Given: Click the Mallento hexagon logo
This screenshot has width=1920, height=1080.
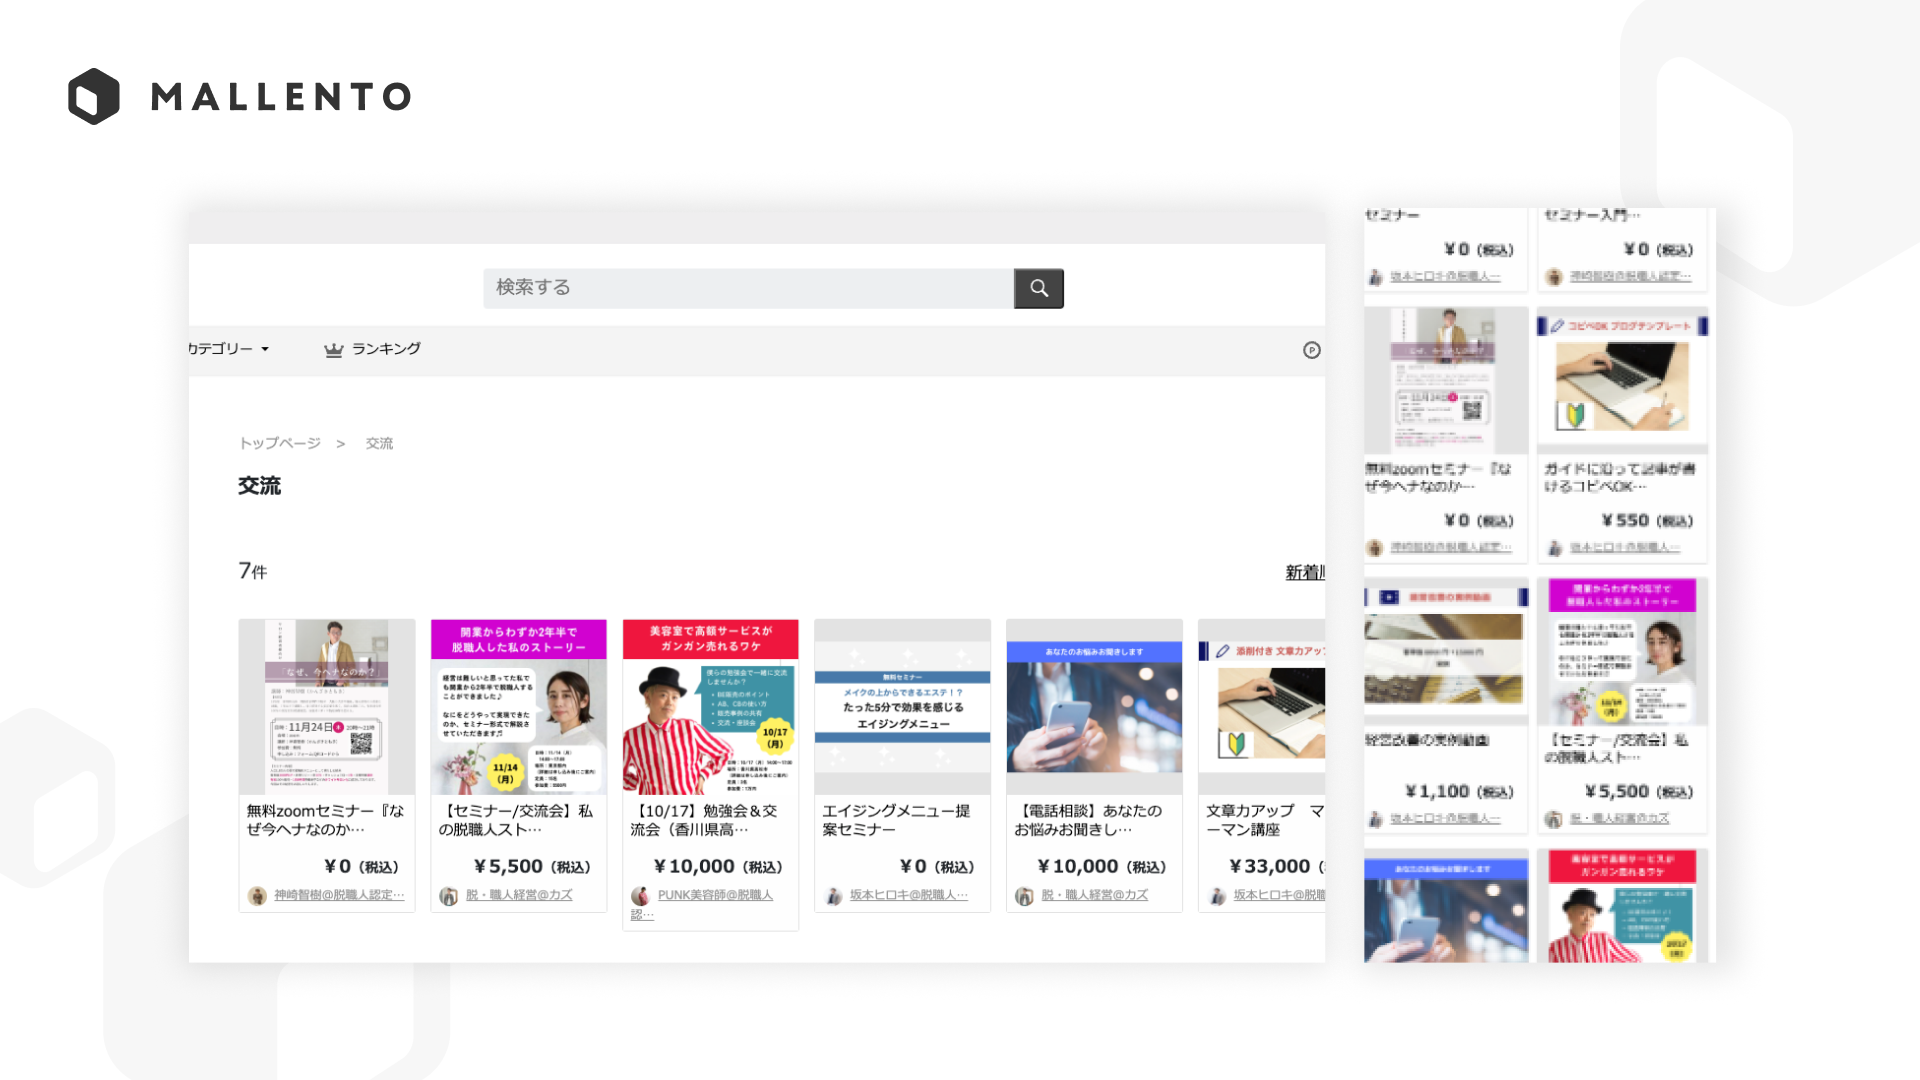Looking at the screenshot, I should [94, 97].
